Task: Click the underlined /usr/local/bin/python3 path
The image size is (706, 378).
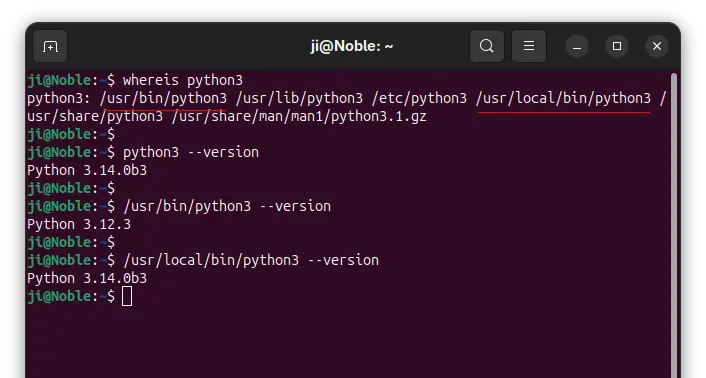Action: tap(563, 98)
